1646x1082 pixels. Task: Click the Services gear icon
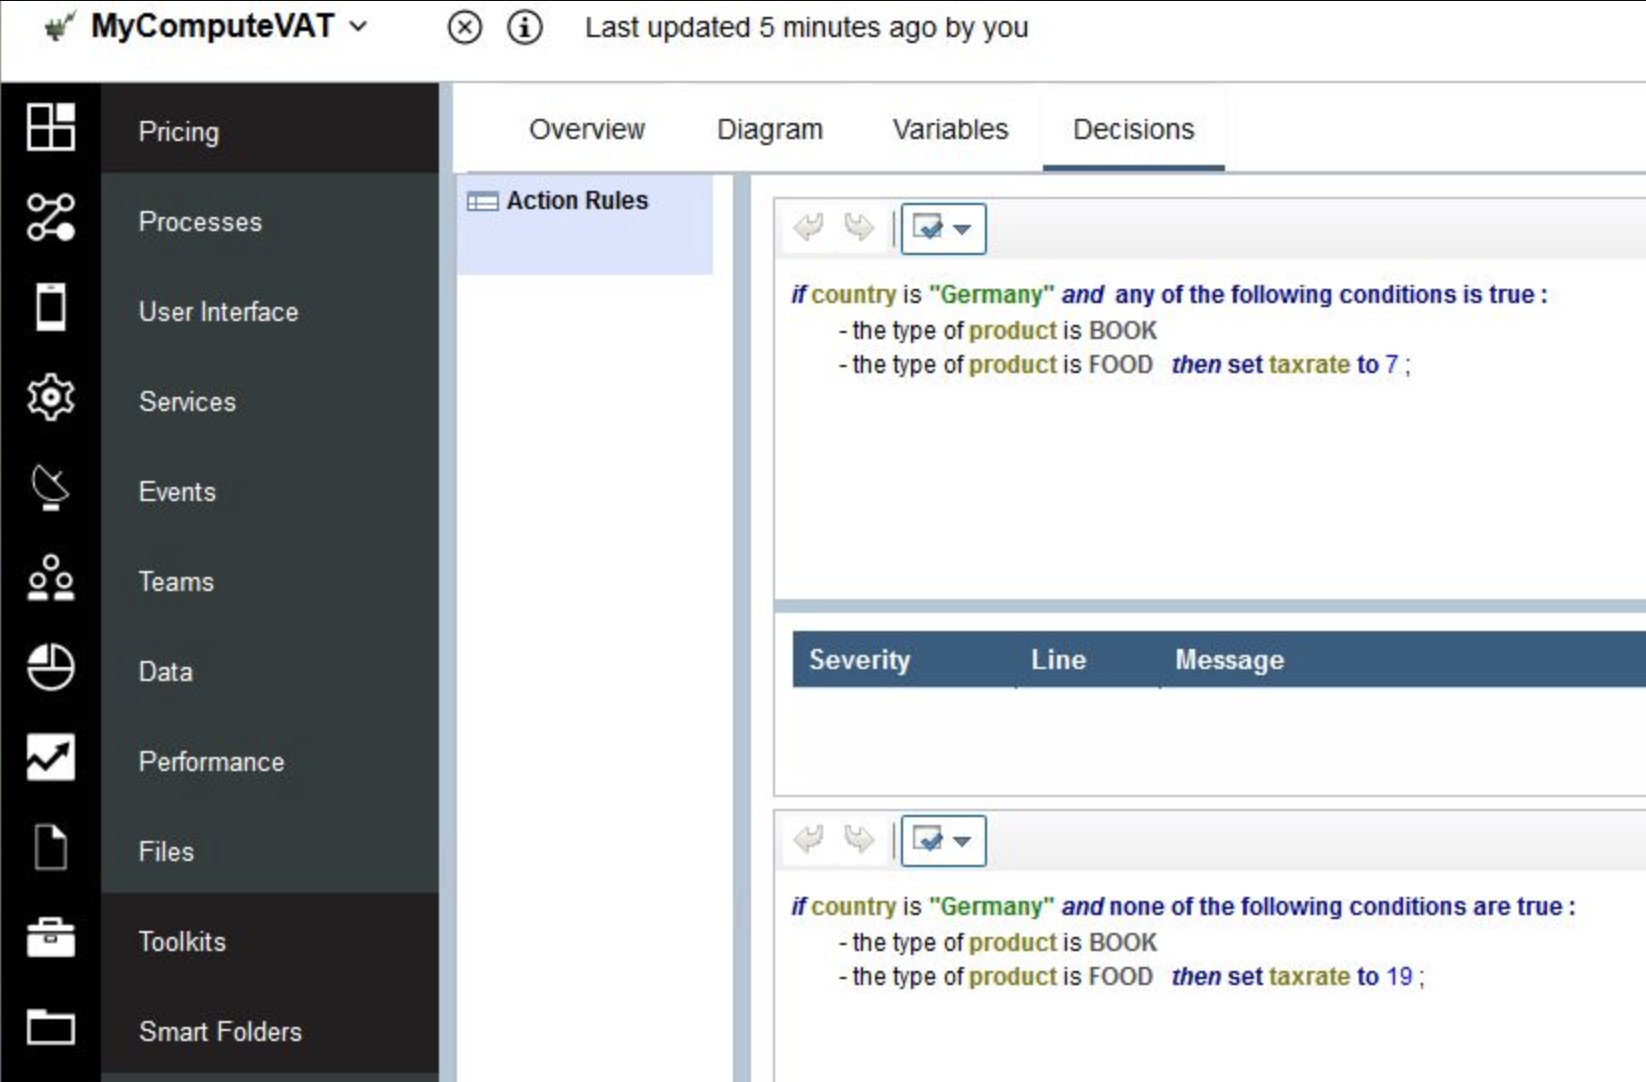(51, 397)
